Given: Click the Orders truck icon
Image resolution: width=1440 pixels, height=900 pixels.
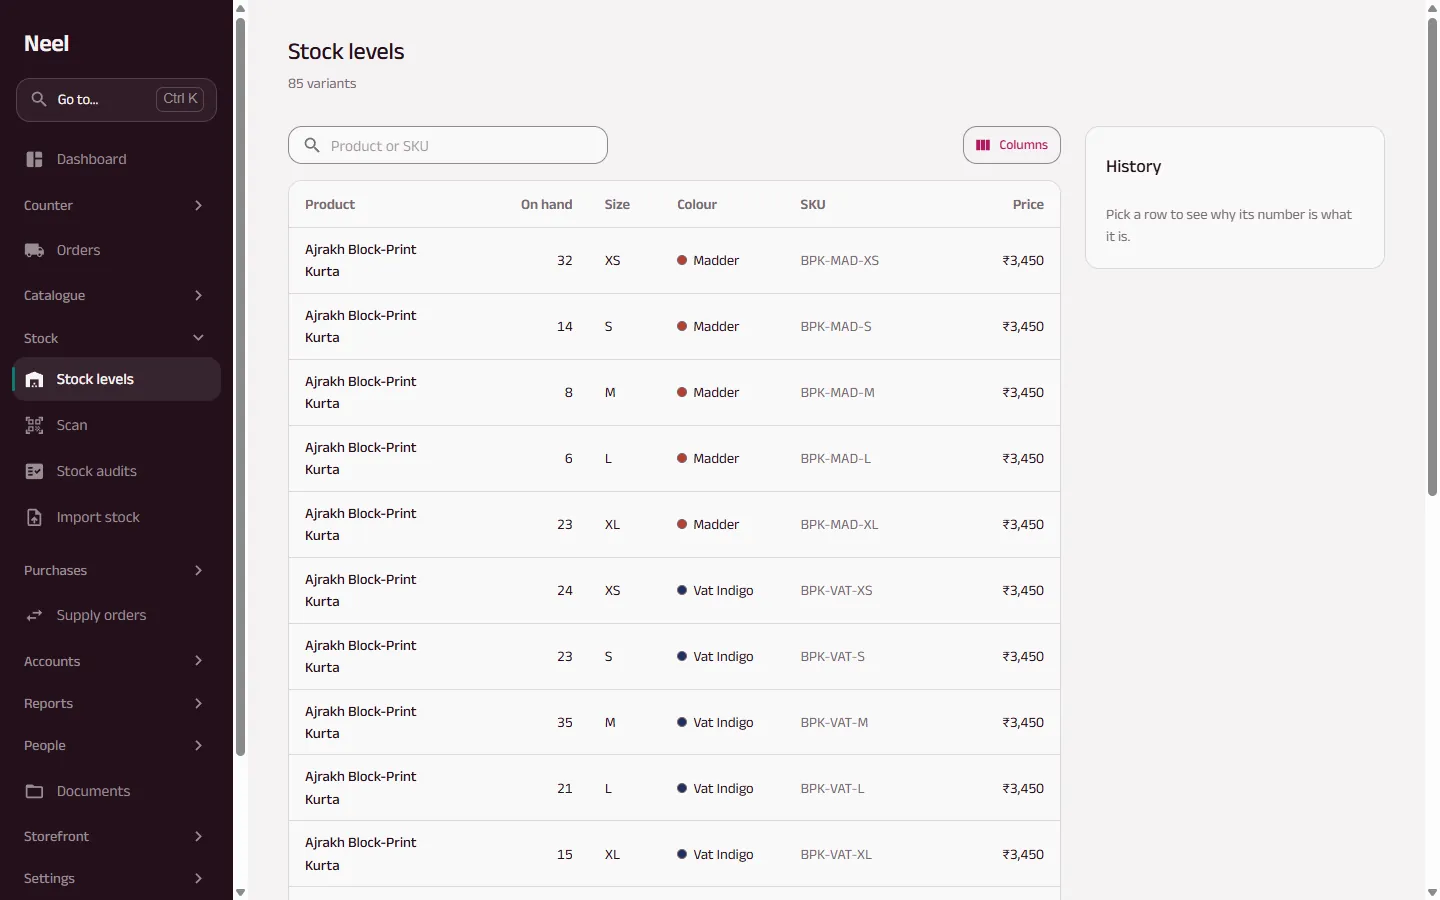Looking at the screenshot, I should pos(34,250).
